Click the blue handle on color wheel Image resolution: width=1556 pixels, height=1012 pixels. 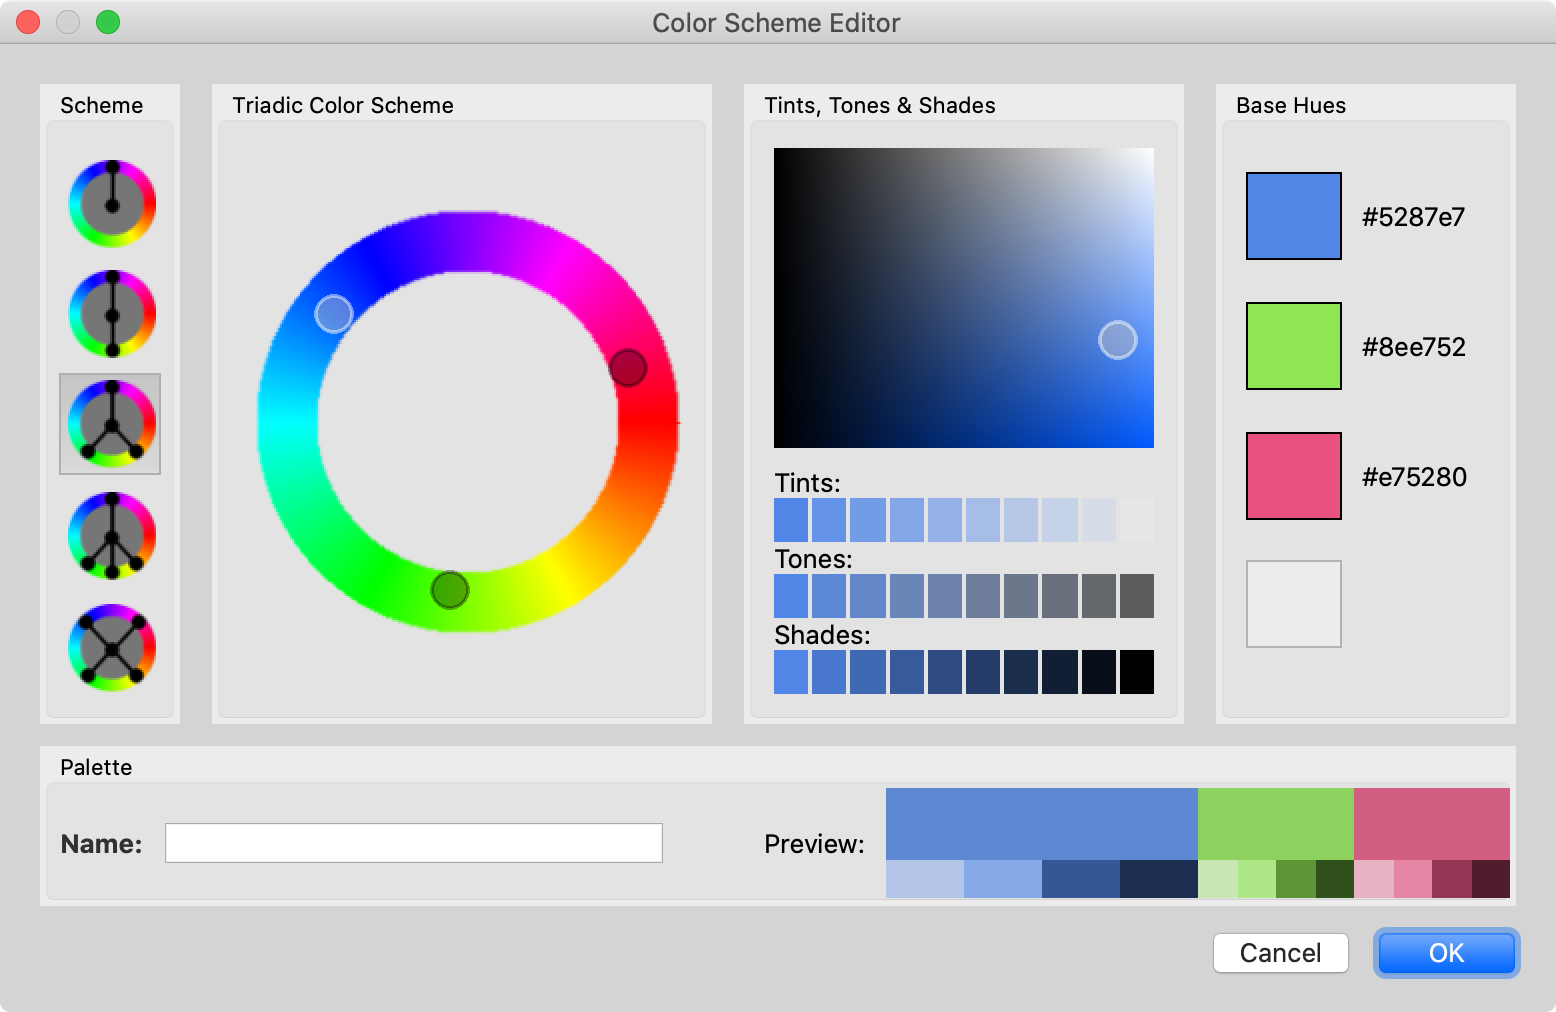coord(333,314)
